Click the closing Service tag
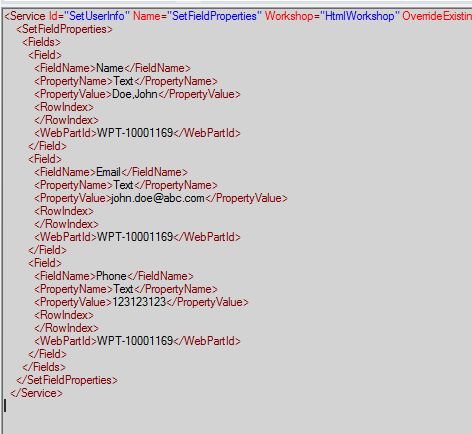Image resolution: width=472 pixels, height=434 pixels. 36,393
